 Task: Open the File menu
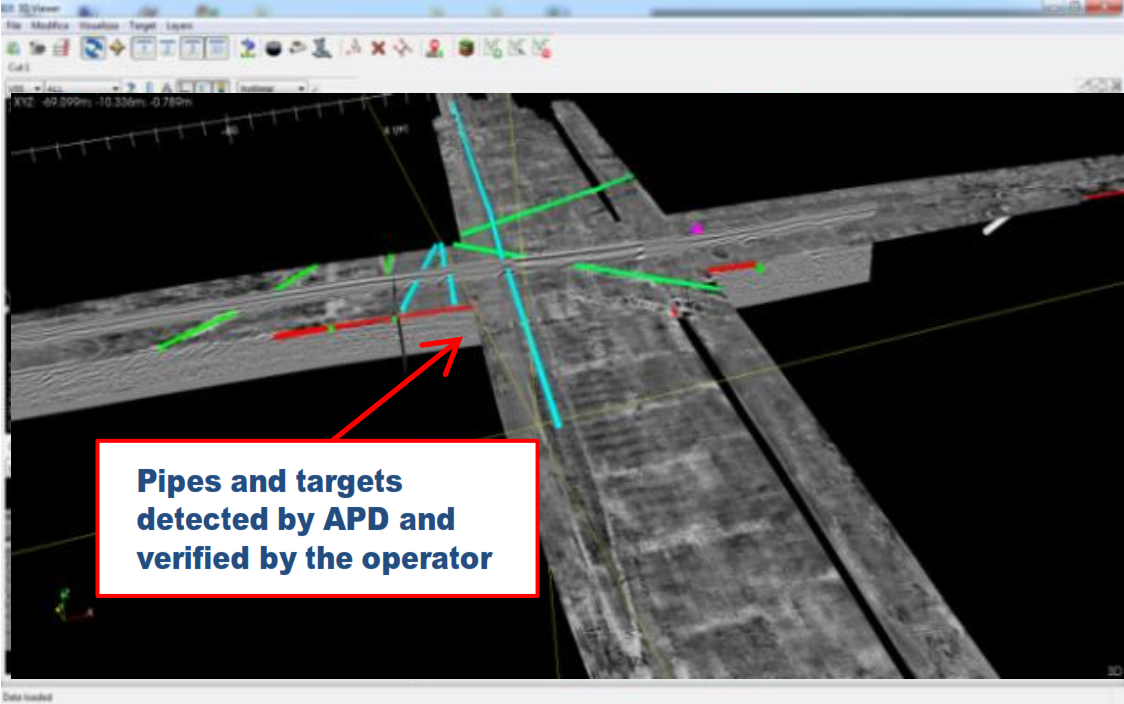pos(13,23)
